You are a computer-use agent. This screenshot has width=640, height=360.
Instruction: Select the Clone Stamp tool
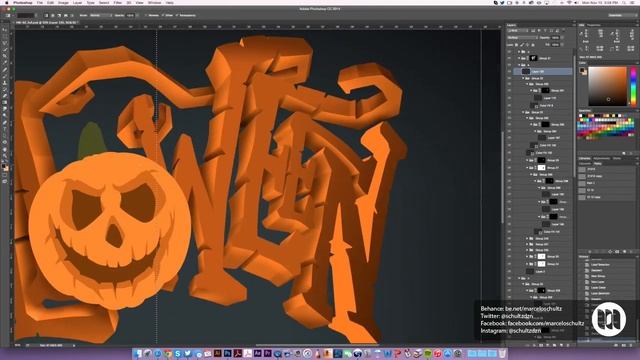coord(5,83)
